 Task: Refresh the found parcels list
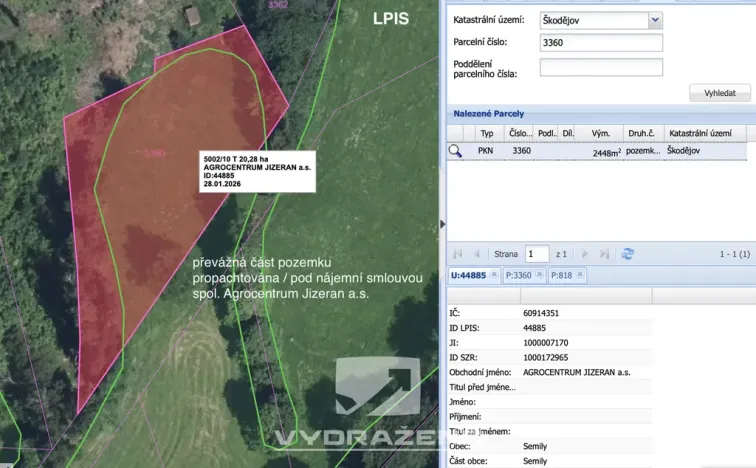click(x=627, y=254)
